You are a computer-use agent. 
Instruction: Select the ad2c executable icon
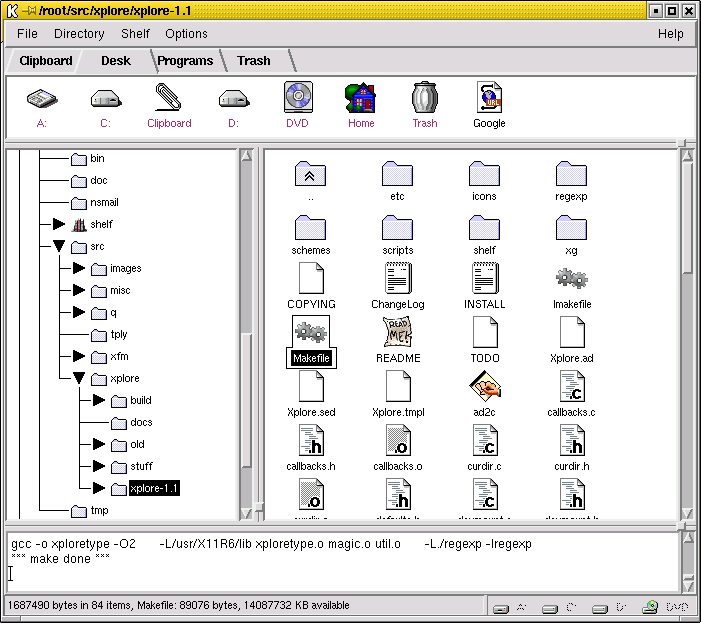(x=485, y=387)
